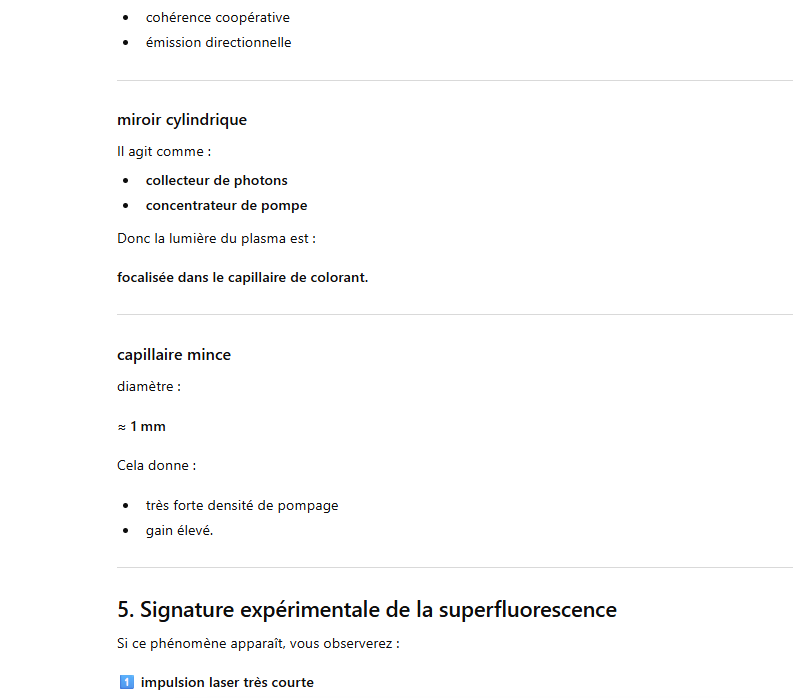The height and width of the screenshot is (698, 793).
Task: Select the 'miroir cylindrique' heading
Action: 182,120
